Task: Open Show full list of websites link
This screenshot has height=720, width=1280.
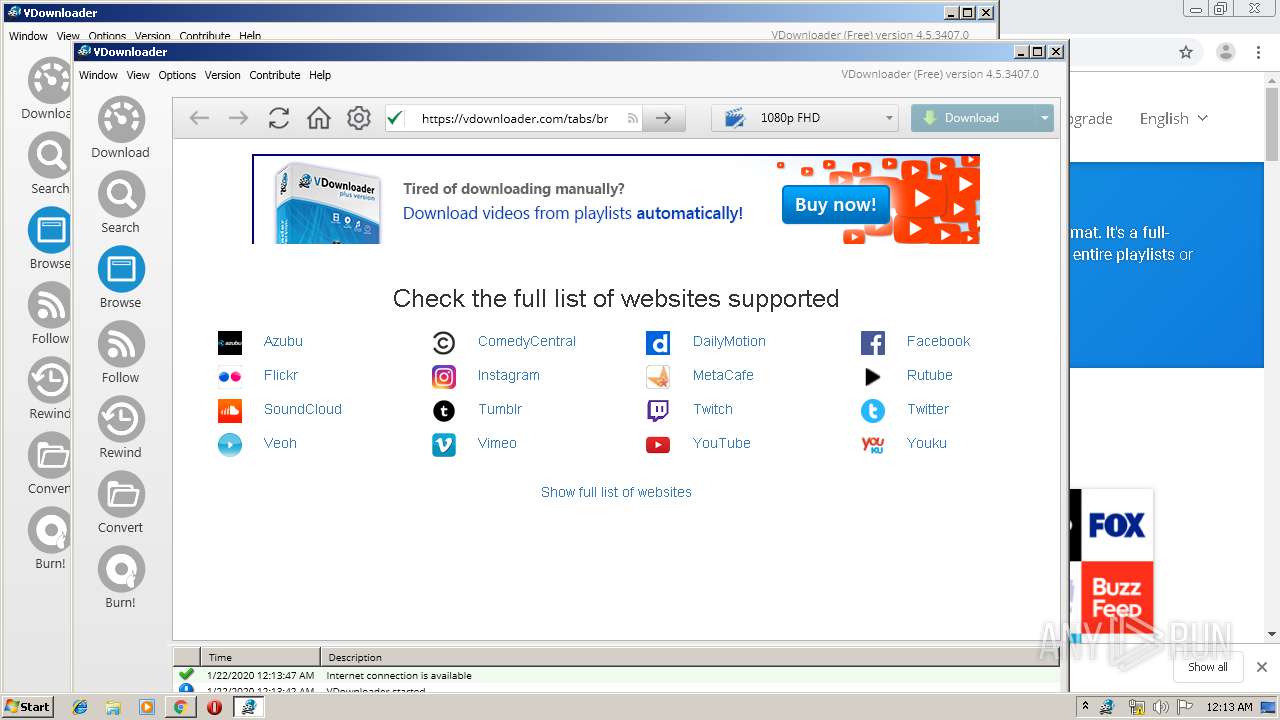Action: click(616, 492)
